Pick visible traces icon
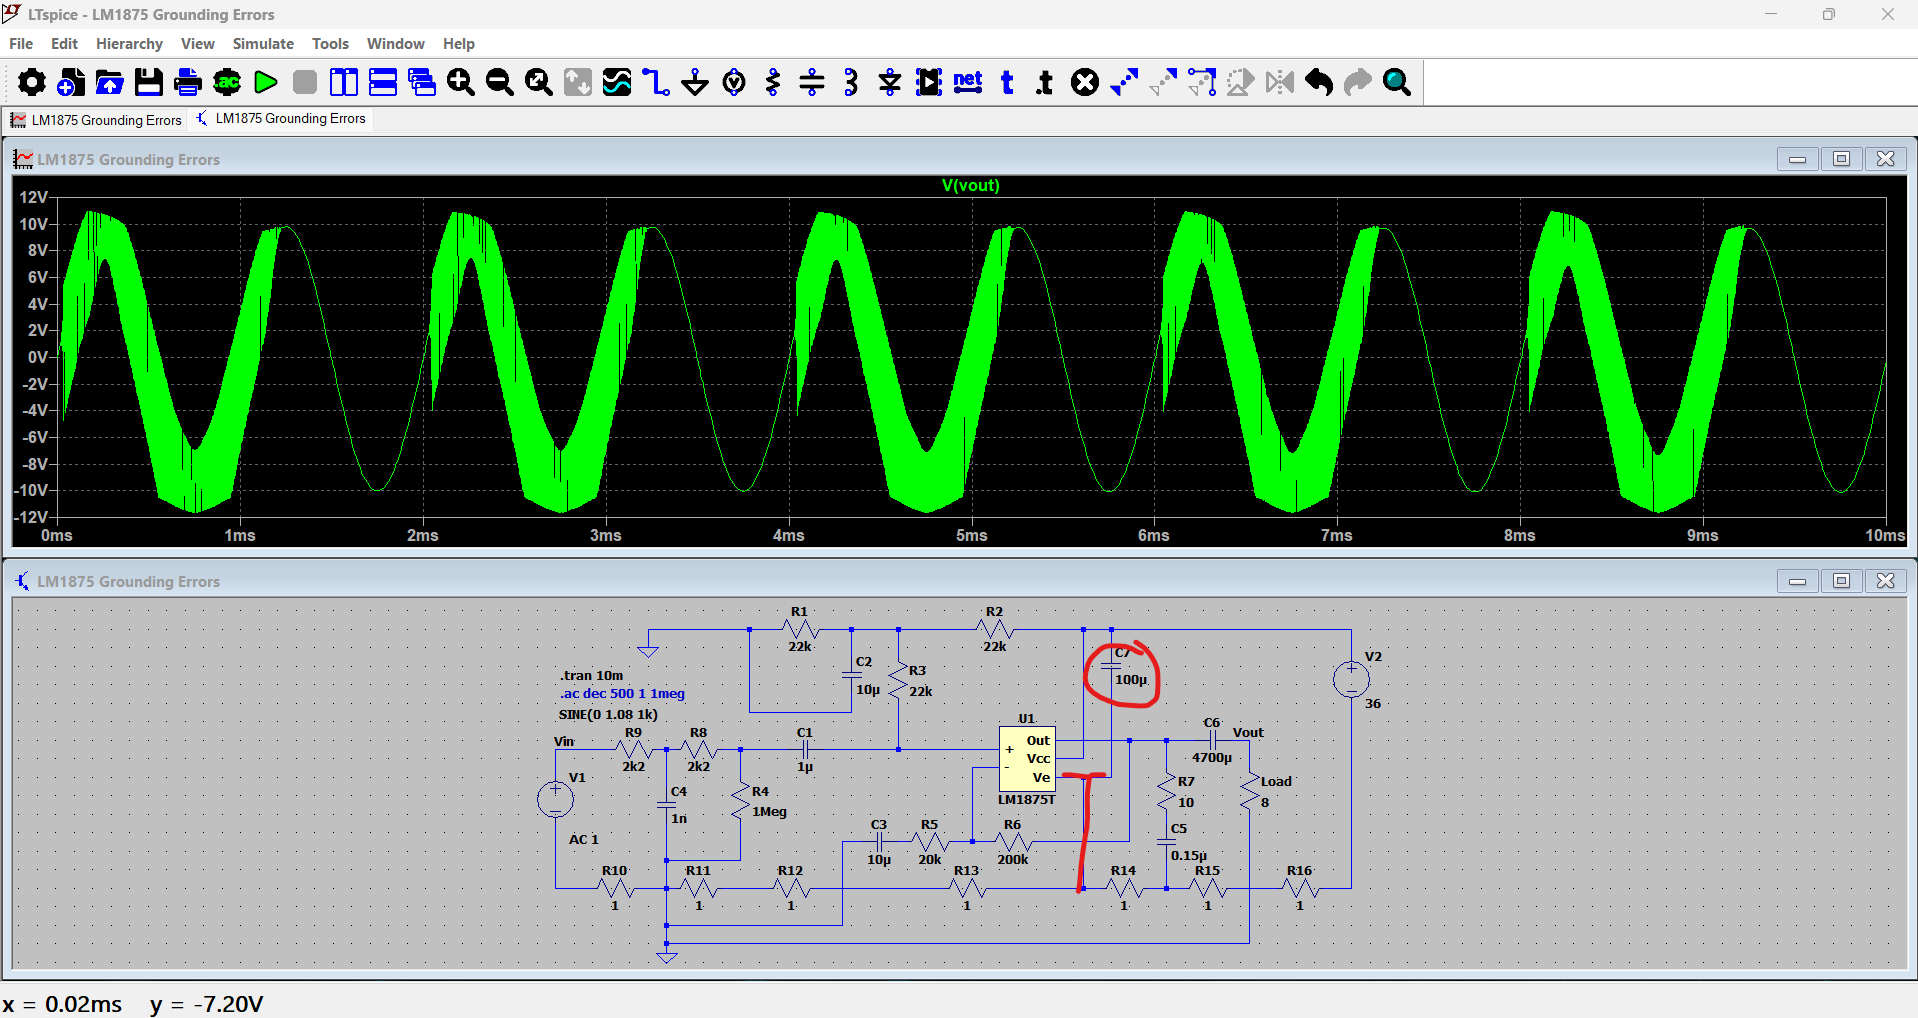The image size is (1918, 1018). (x=617, y=82)
